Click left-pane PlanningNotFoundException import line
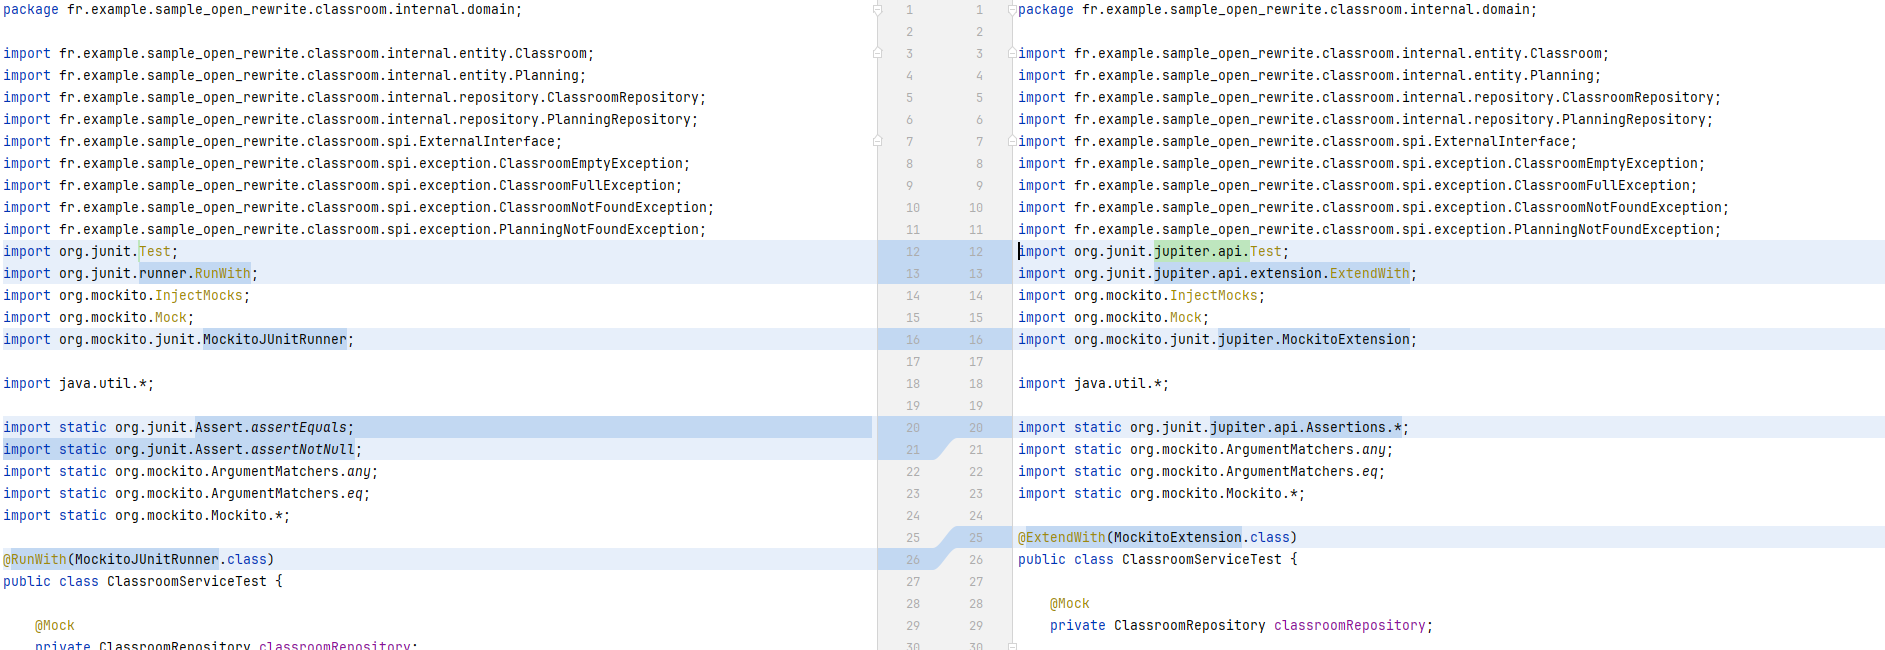 (354, 230)
